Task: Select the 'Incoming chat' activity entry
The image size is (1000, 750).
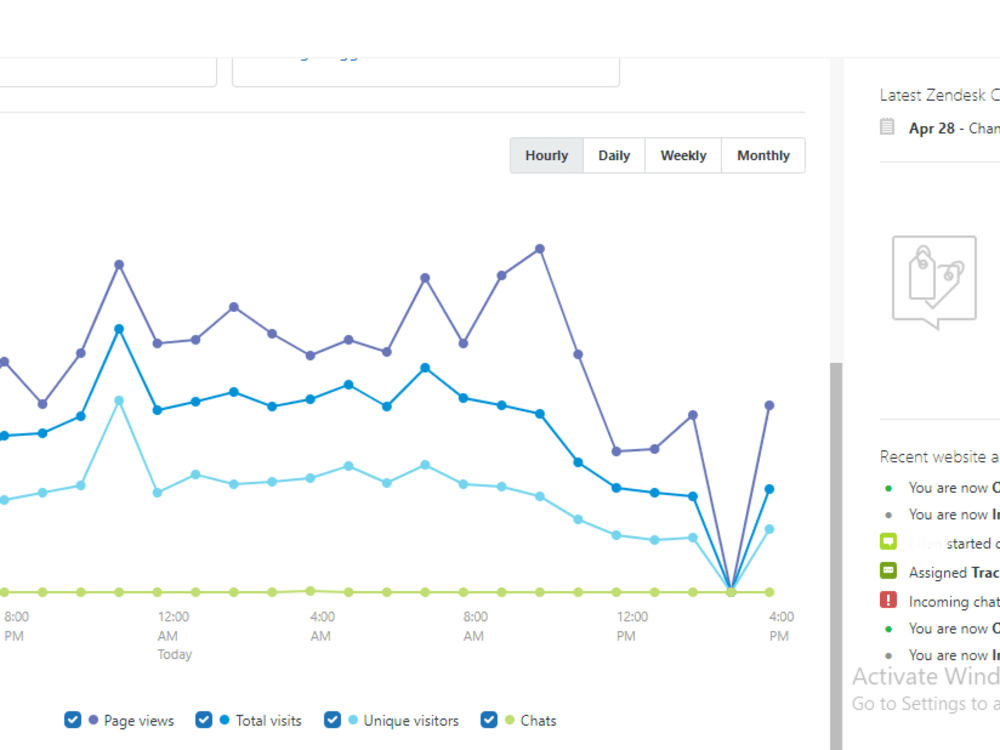Action: pyautogui.click(x=954, y=601)
